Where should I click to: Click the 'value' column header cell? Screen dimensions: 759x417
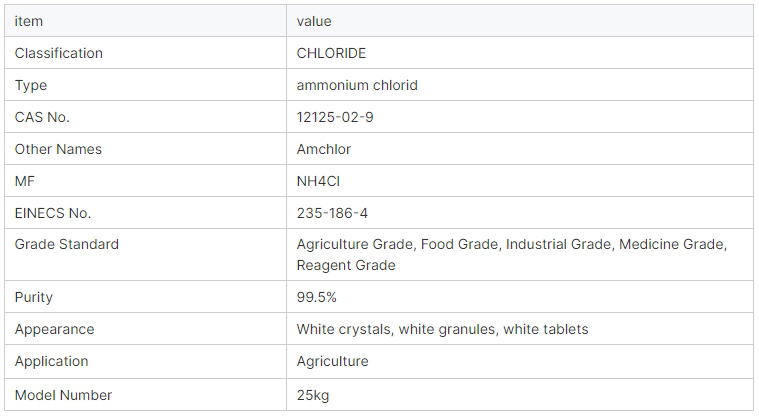[520, 21]
